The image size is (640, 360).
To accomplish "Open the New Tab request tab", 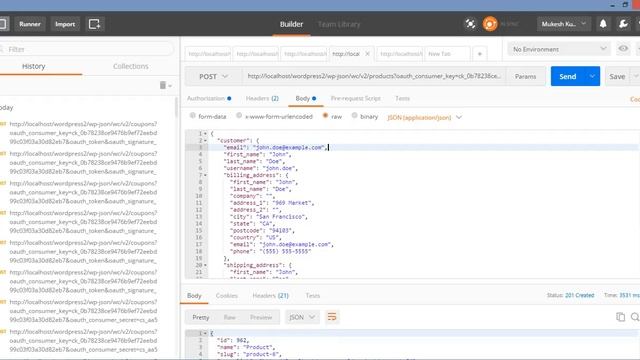I will tap(447, 54).
